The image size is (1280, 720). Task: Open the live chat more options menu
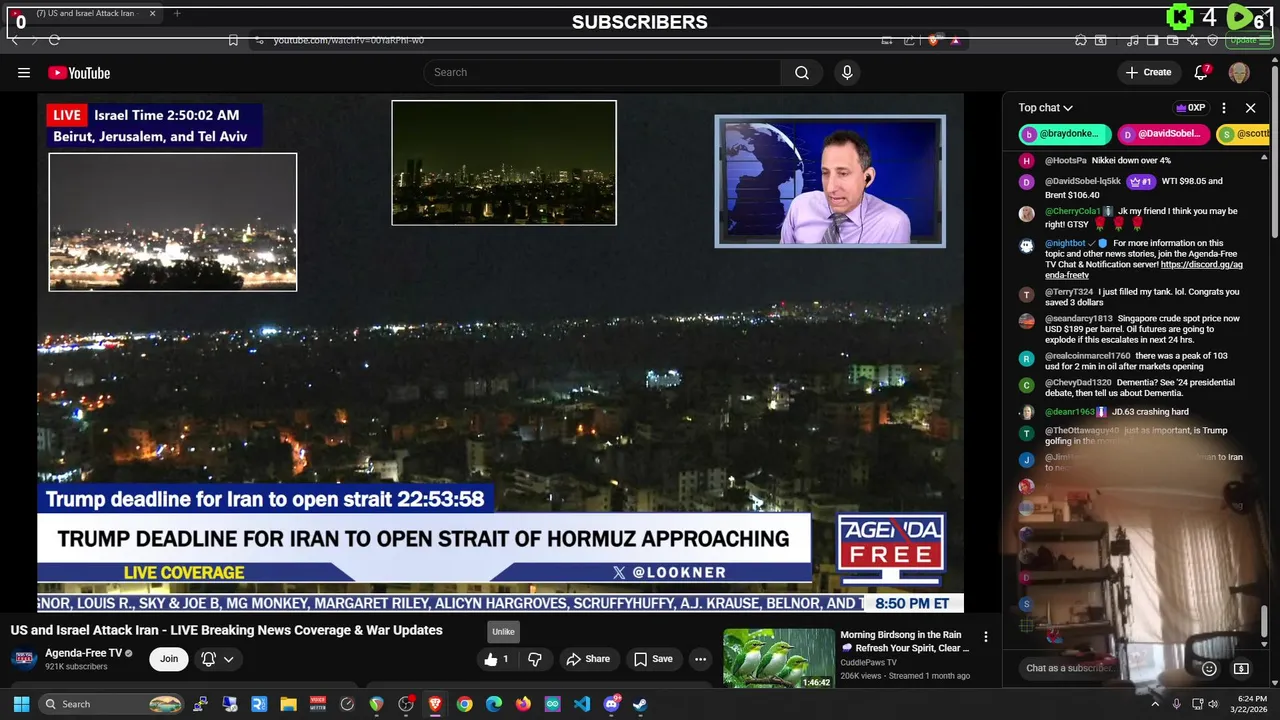pos(1224,108)
